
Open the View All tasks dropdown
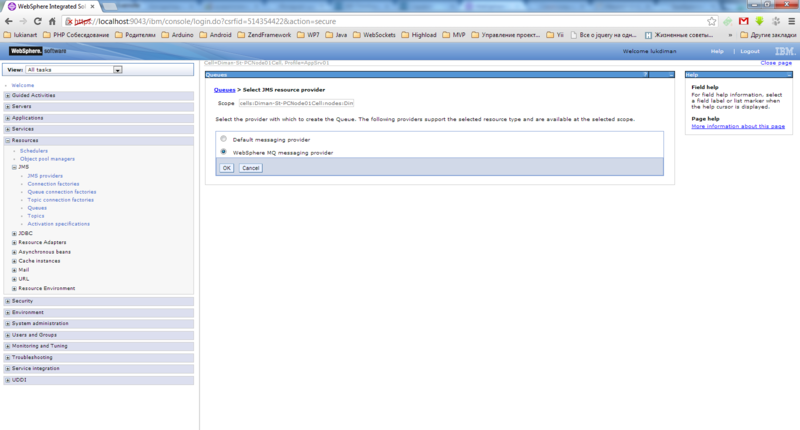tap(74, 70)
